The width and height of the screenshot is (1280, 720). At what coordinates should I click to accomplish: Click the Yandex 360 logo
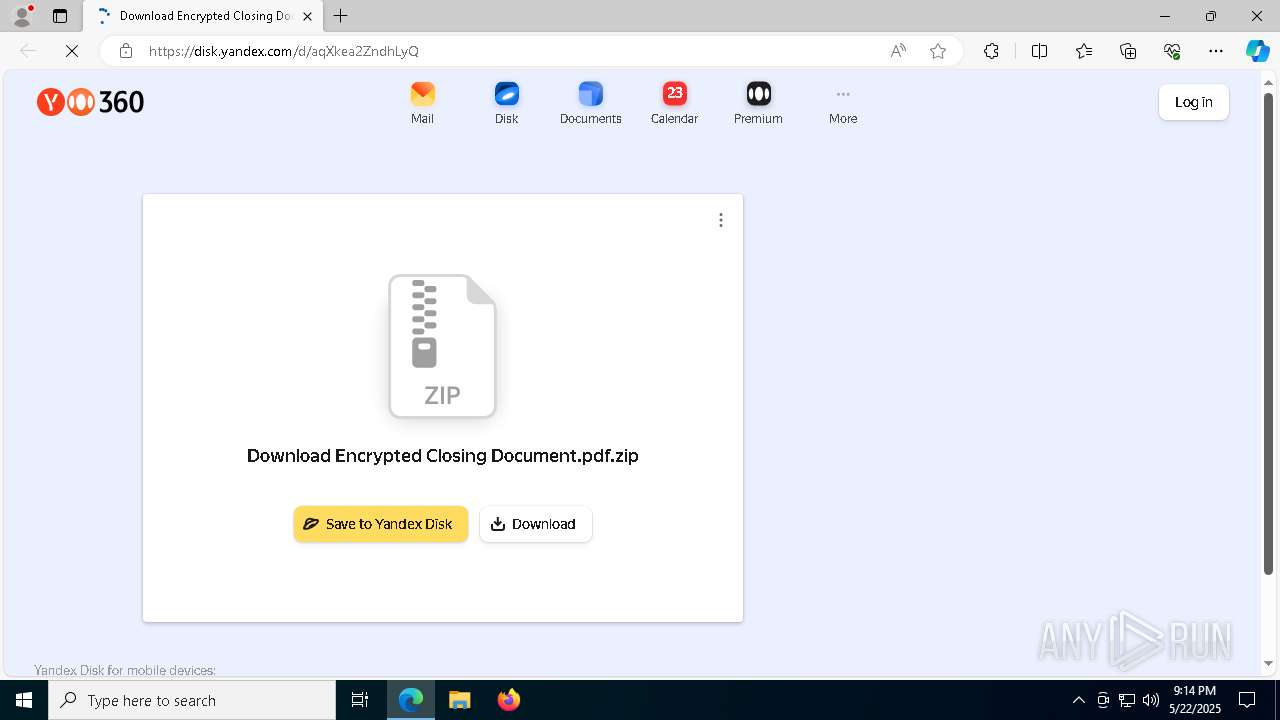(x=90, y=101)
